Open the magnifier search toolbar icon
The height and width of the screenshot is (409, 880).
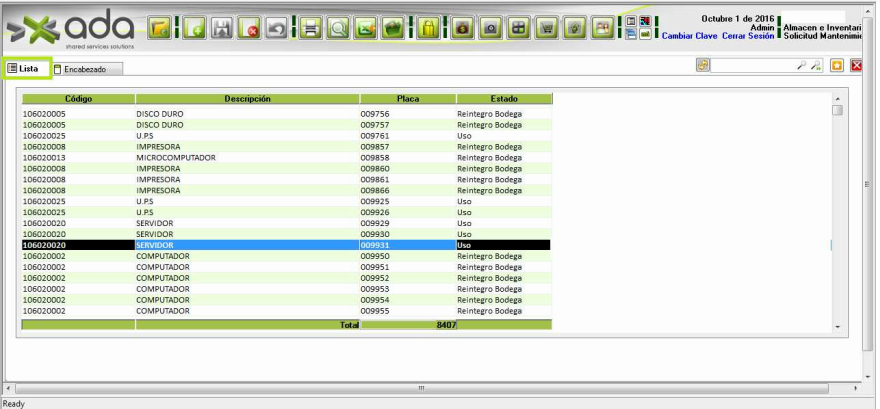tap(338, 31)
